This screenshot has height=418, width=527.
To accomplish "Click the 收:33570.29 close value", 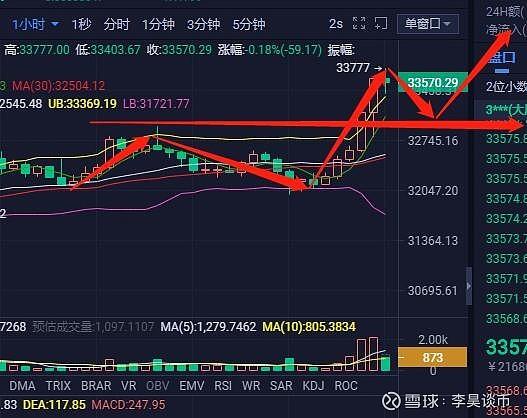I will point(179,50).
